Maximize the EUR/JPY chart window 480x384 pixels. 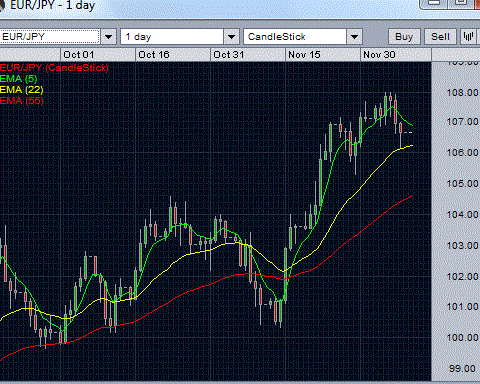pos(461,3)
